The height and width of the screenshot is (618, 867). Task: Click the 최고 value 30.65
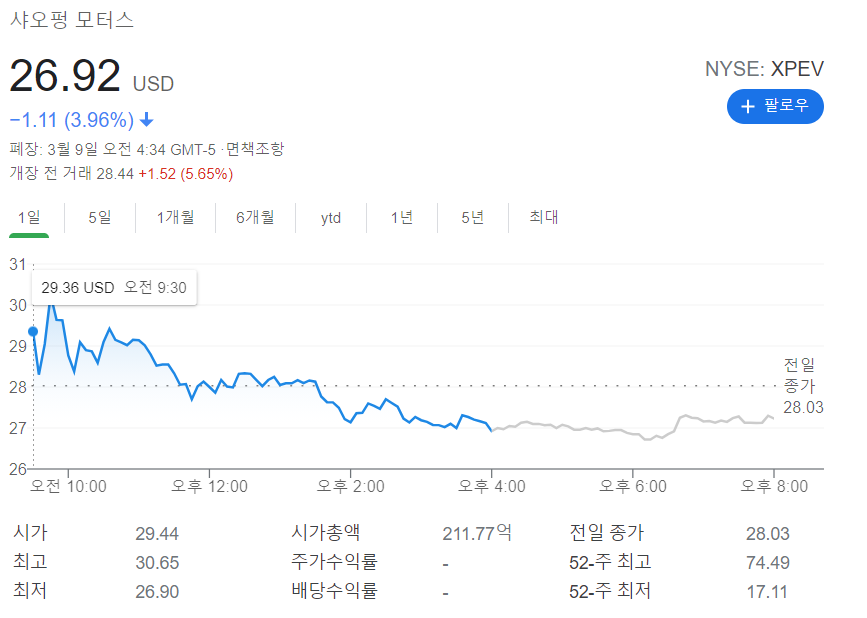click(x=157, y=563)
